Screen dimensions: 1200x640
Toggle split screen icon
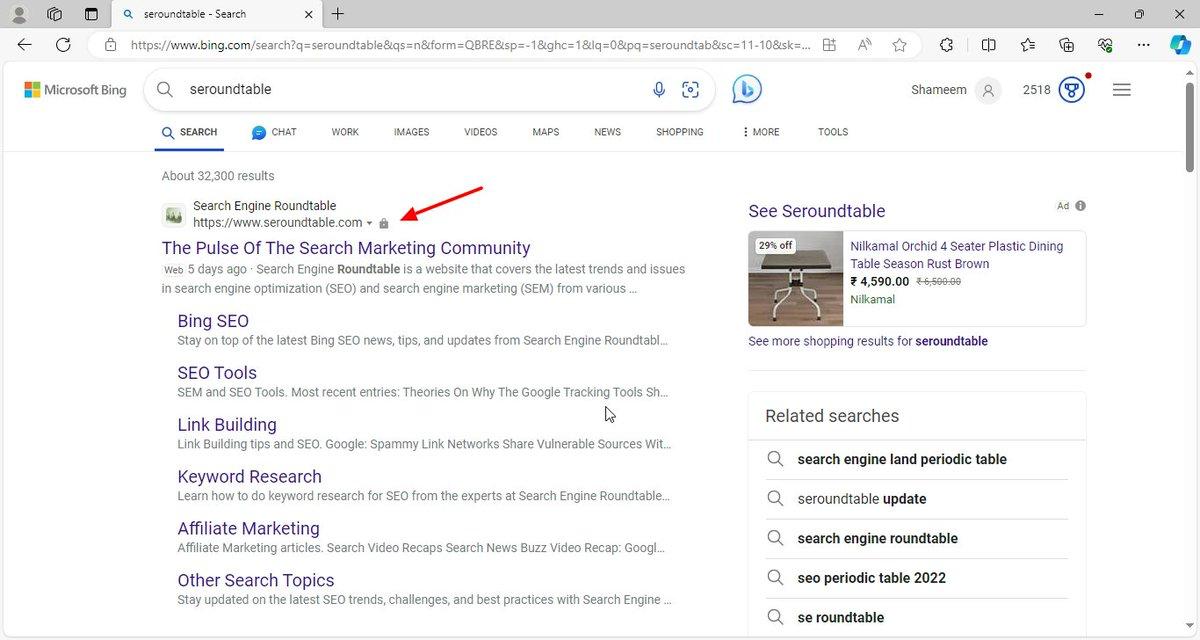click(989, 45)
